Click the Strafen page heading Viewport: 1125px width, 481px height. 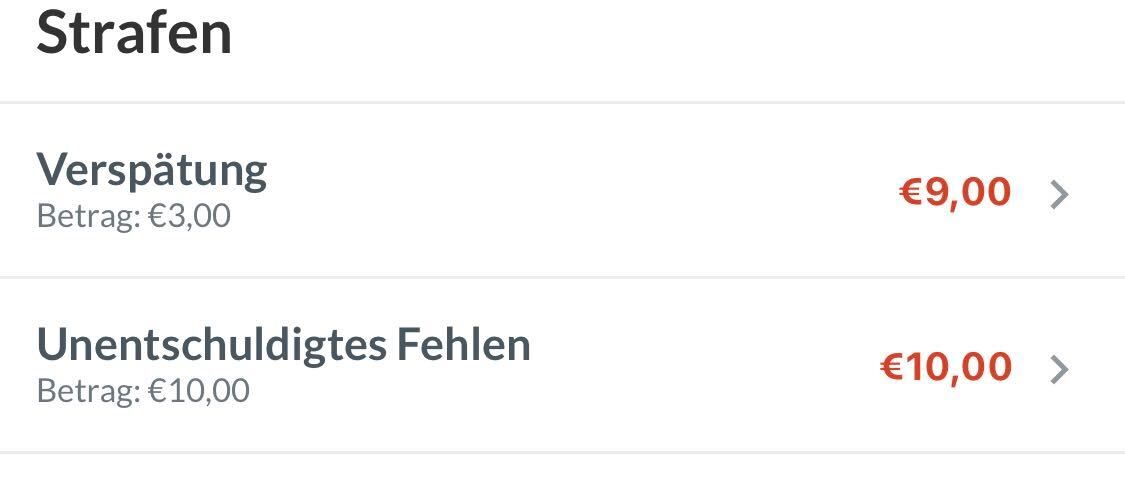pos(134,34)
